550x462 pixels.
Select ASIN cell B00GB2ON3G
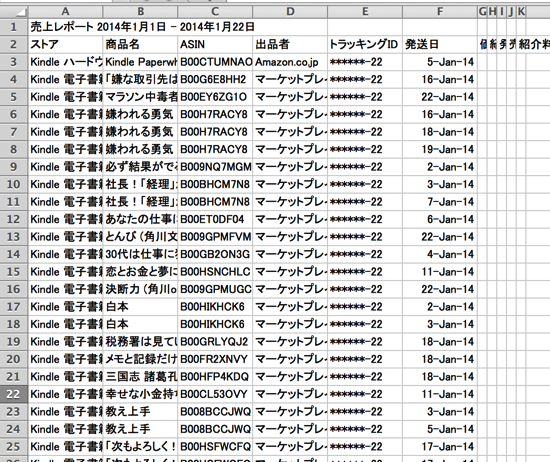[x=215, y=254]
